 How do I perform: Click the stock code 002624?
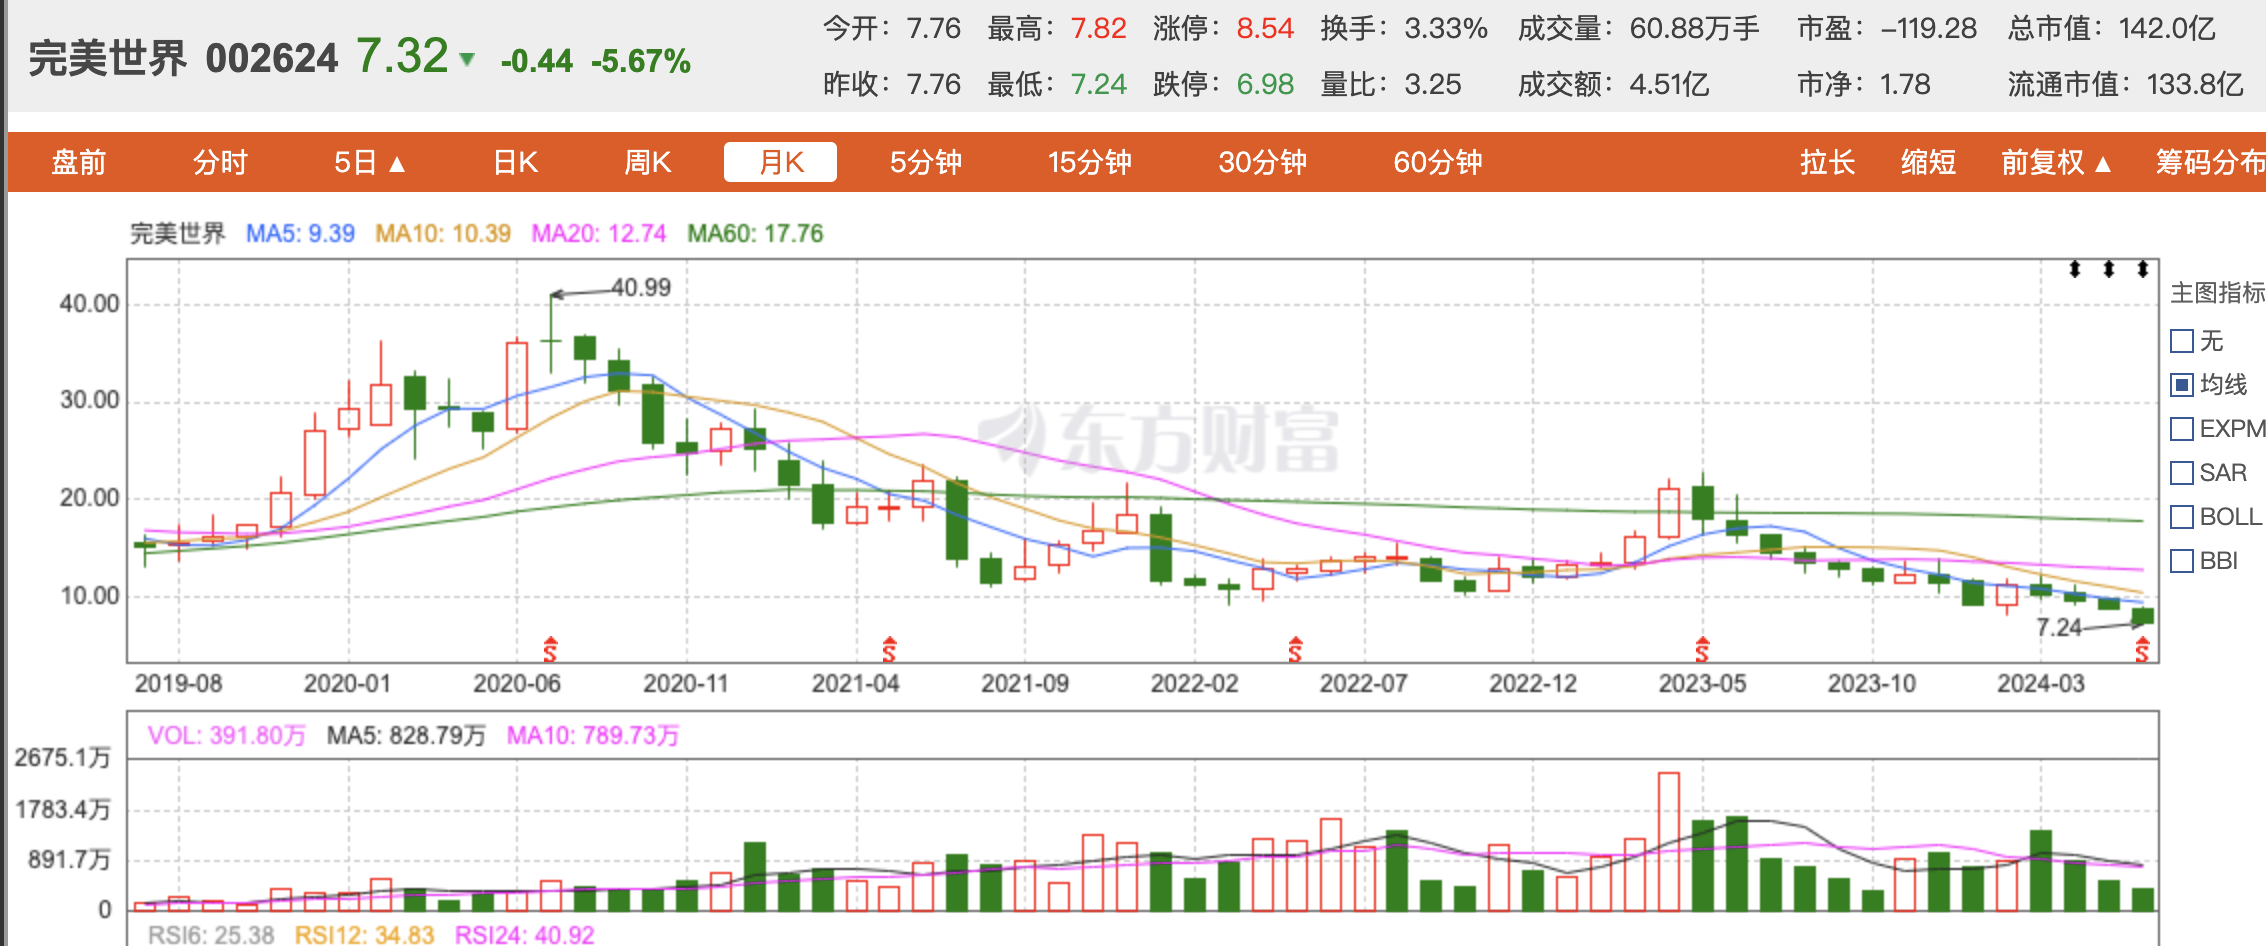[x=272, y=59]
